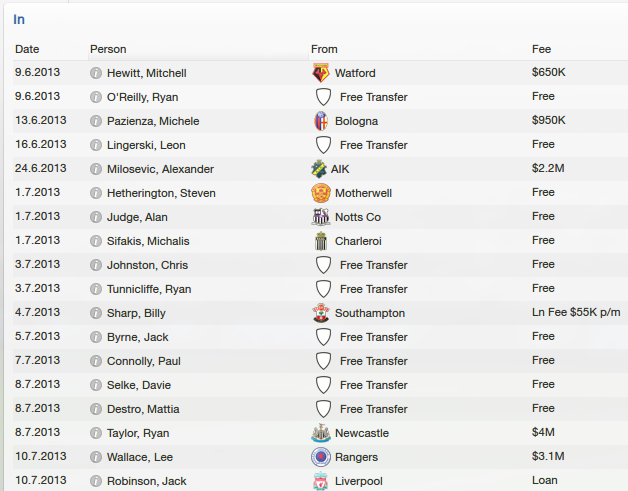
Task: Click the info icon beside Hewitt, Mitchell
Action: (x=96, y=73)
